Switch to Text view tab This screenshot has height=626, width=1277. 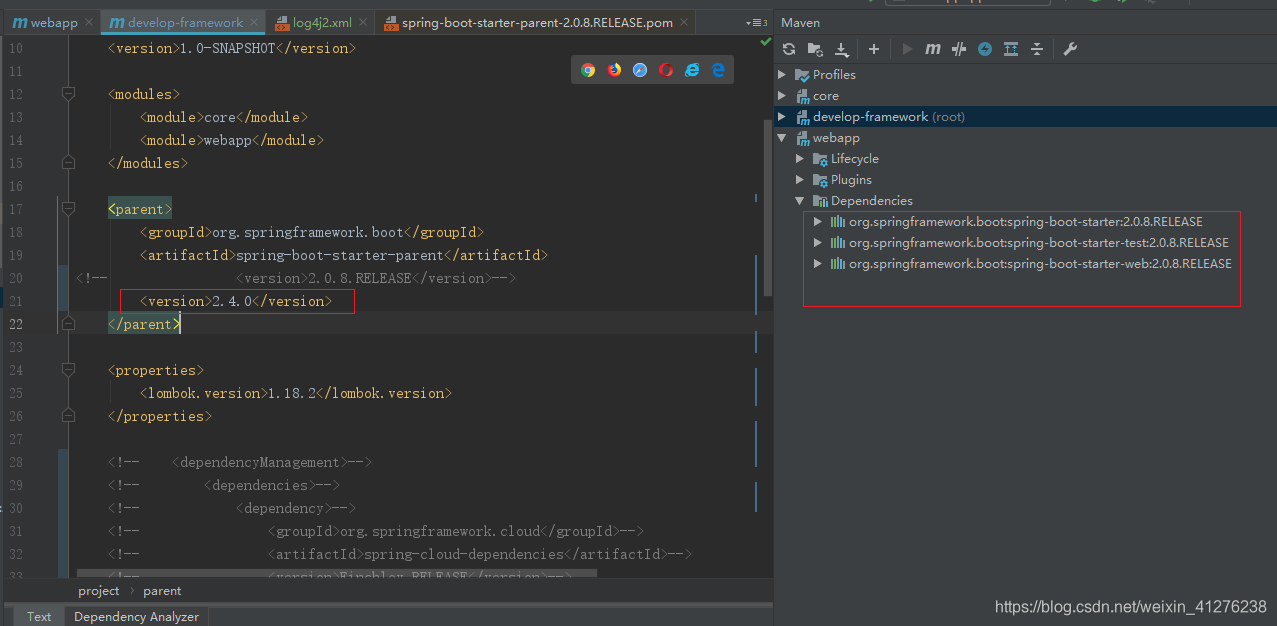[x=39, y=616]
